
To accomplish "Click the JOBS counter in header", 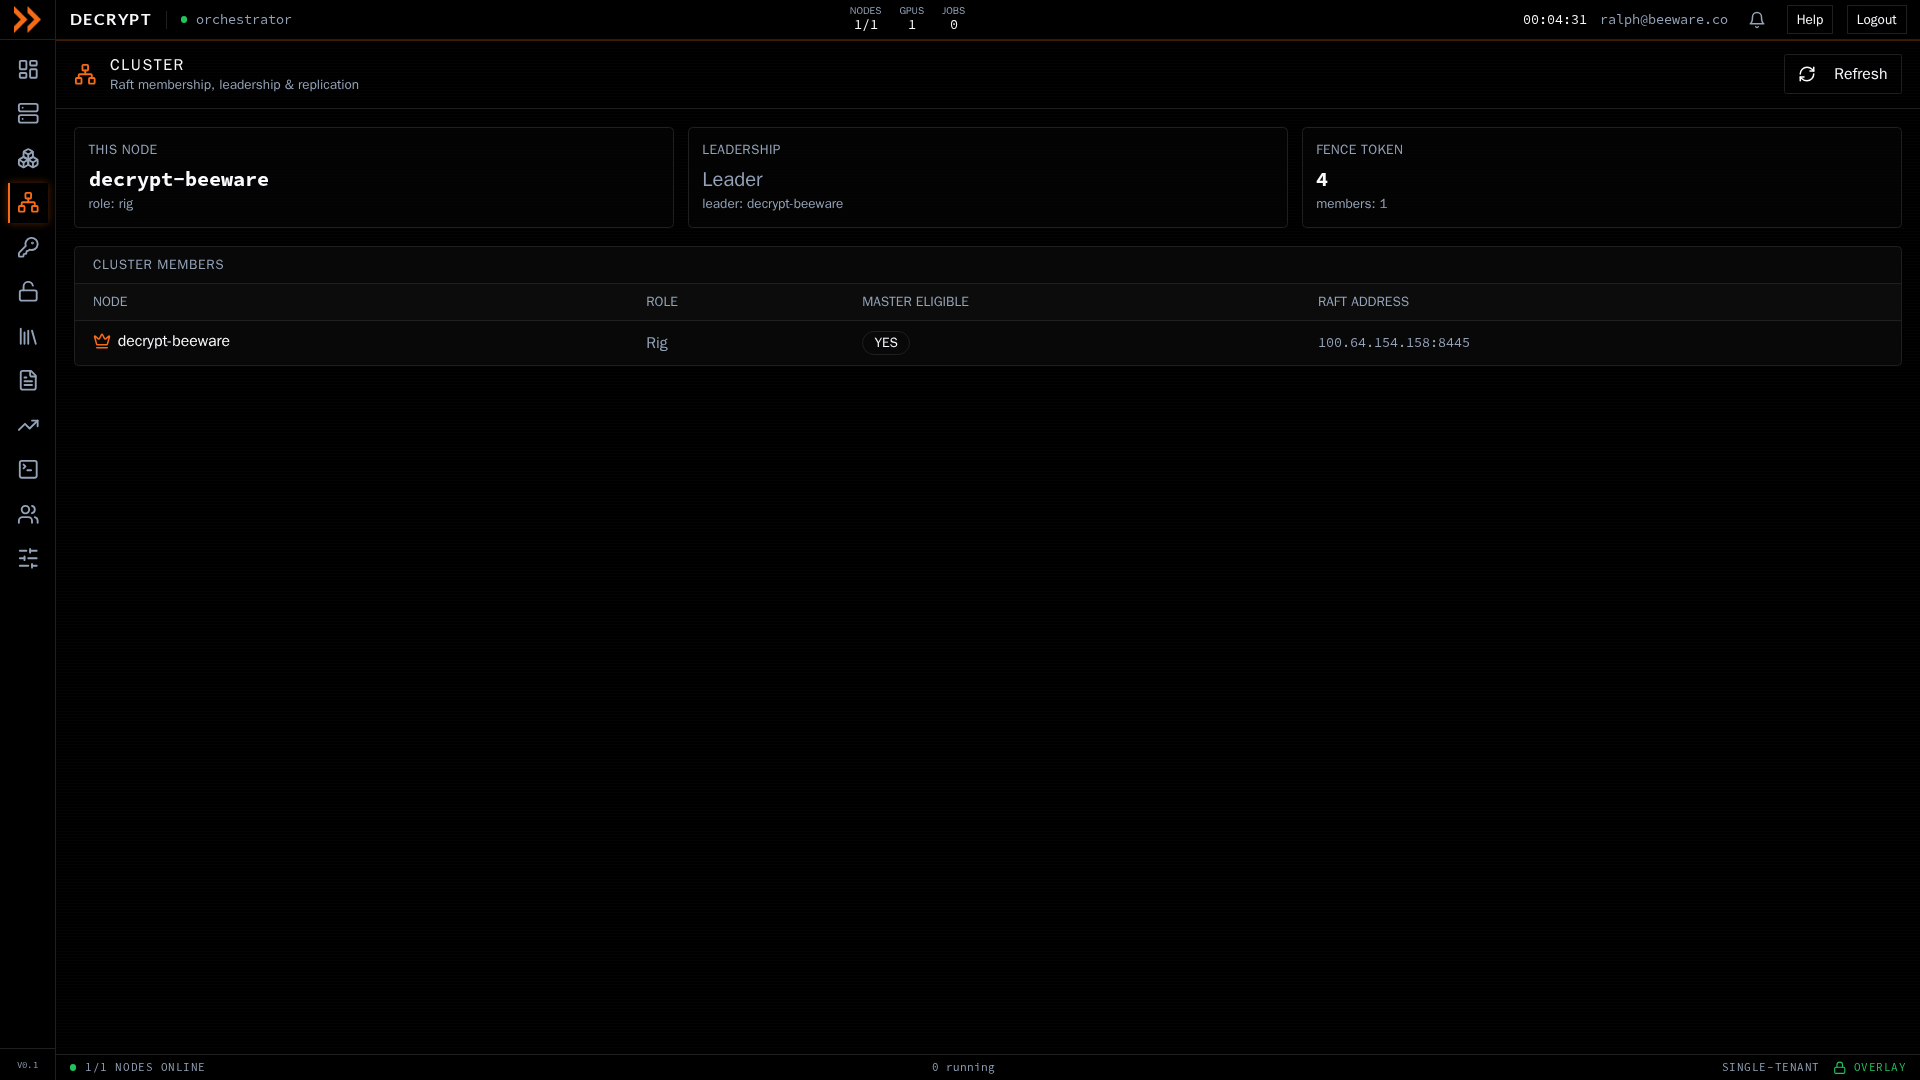I will click(x=953, y=19).
